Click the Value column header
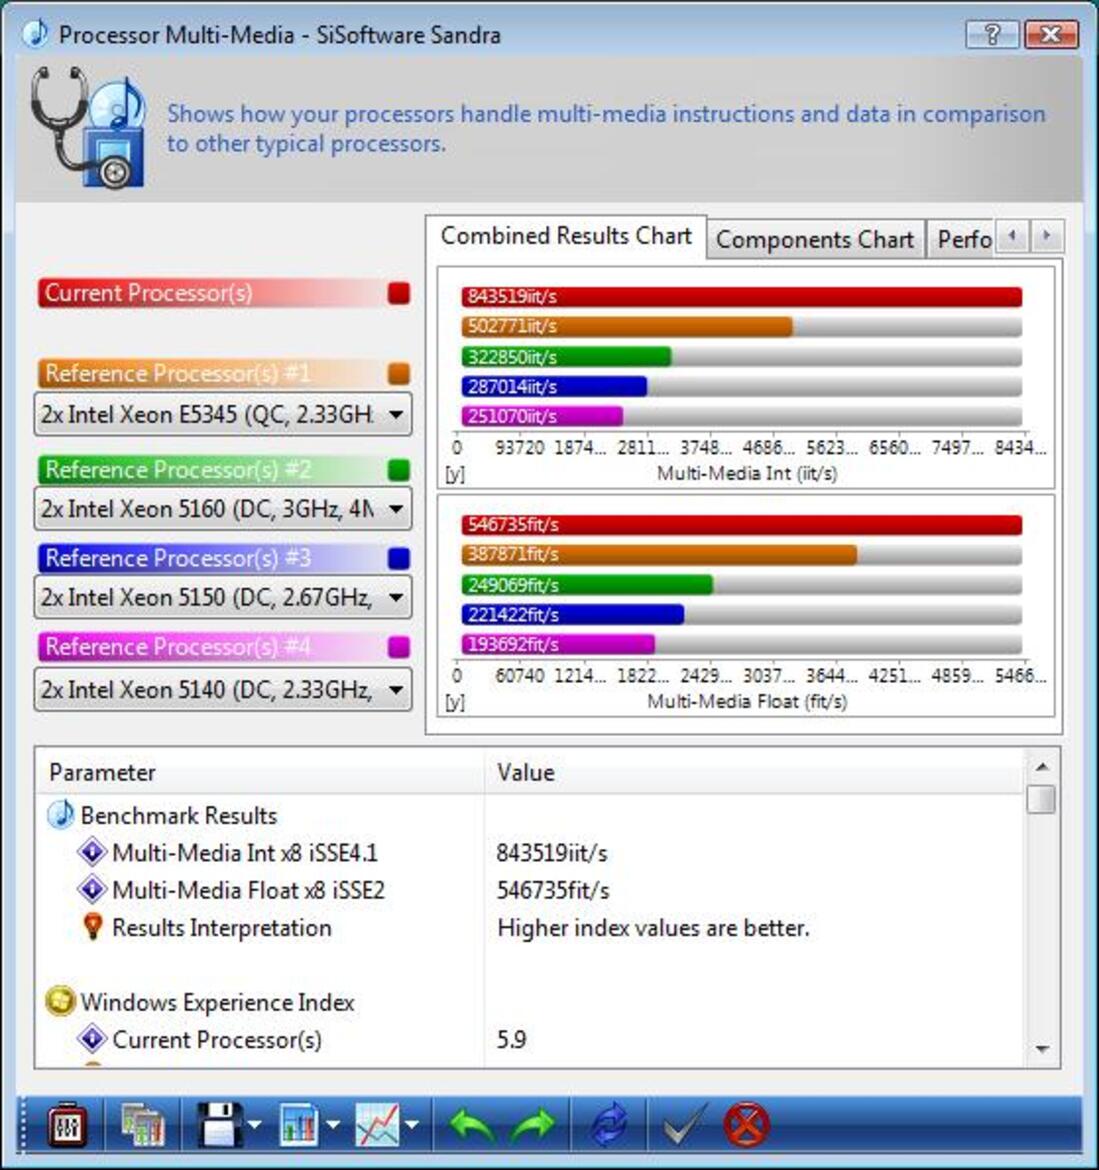This screenshot has width=1099, height=1170. coord(754,772)
